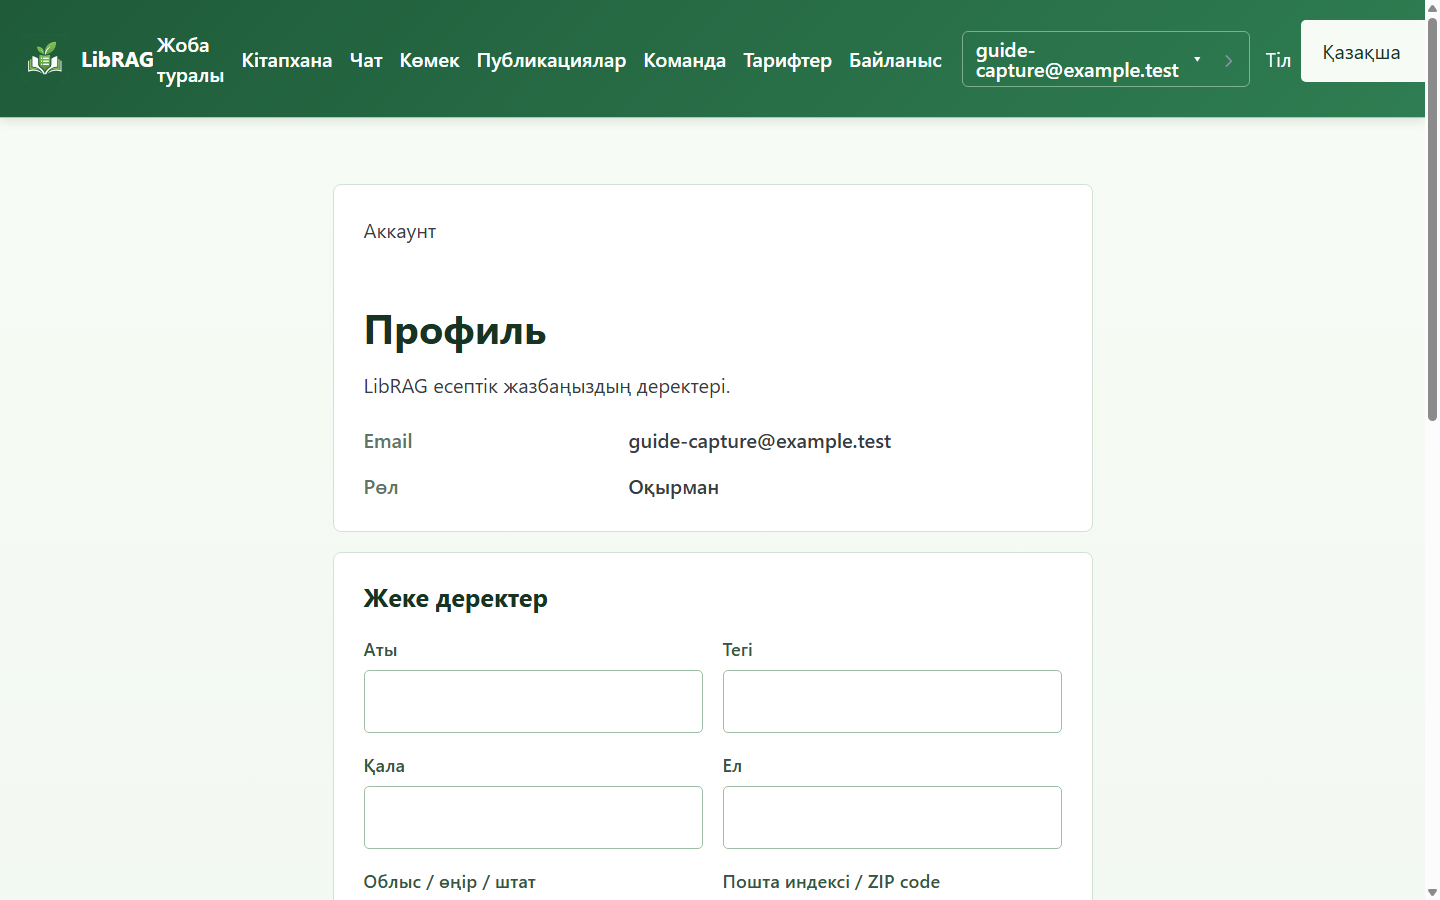Open the Қазақша language selector
Image resolution: width=1440 pixels, height=900 pixels.
pos(1363,51)
